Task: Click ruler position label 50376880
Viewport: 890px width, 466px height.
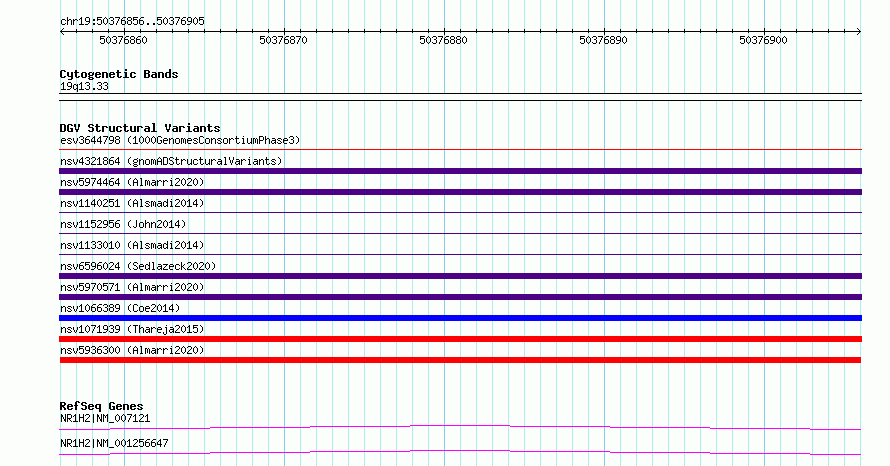Action: (443, 40)
